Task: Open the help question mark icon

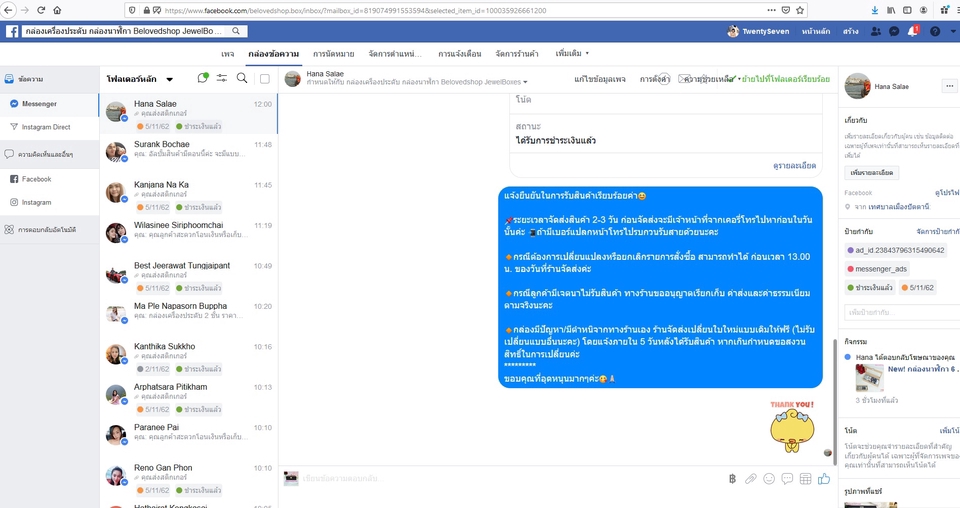Action: 935,31
